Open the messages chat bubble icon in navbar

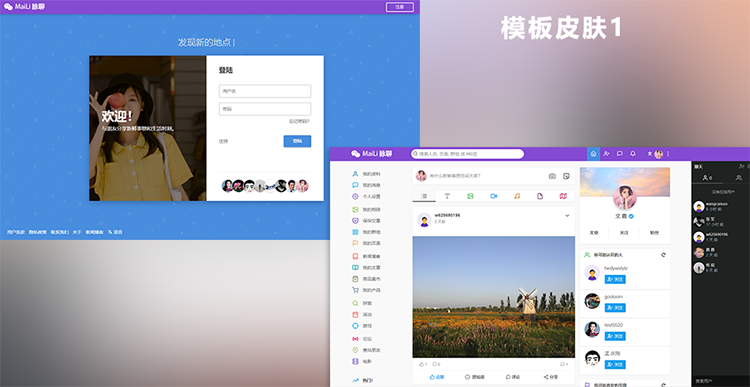coord(619,154)
